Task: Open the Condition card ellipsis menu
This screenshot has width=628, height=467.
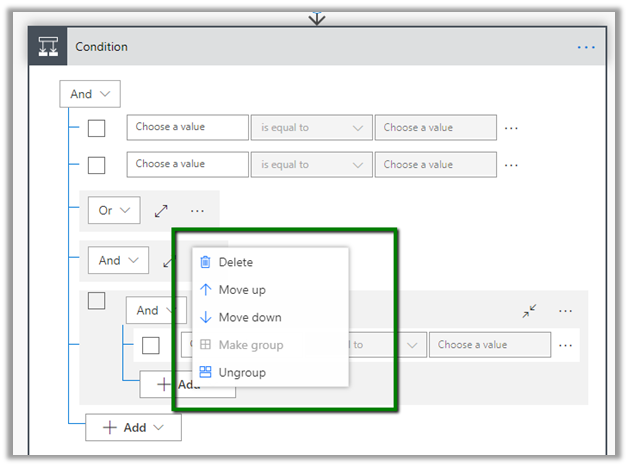Action: pos(586,47)
